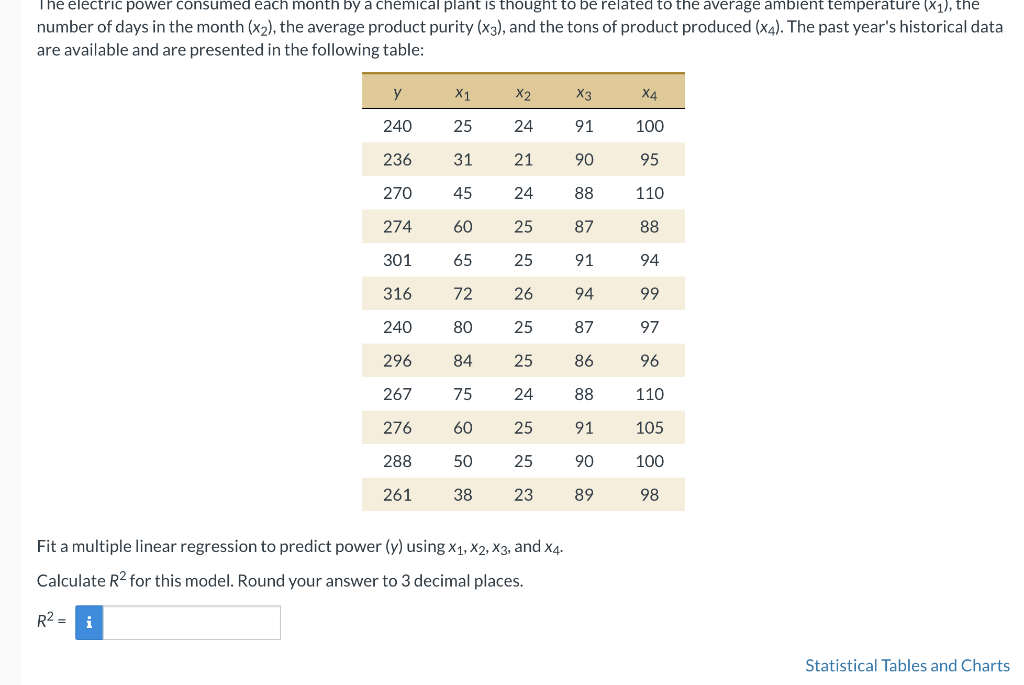Click the table cell containing 240
Image resolution: width=1024 pixels, height=685 pixels.
(x=397, y=126)
